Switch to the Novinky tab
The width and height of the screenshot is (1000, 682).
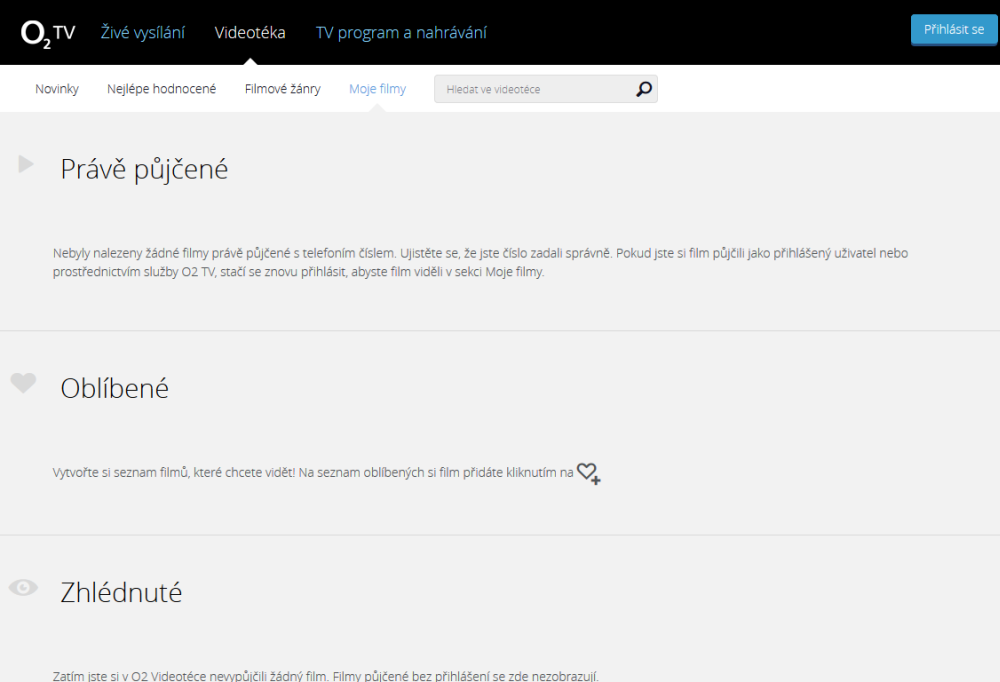[x=57, y=89]
